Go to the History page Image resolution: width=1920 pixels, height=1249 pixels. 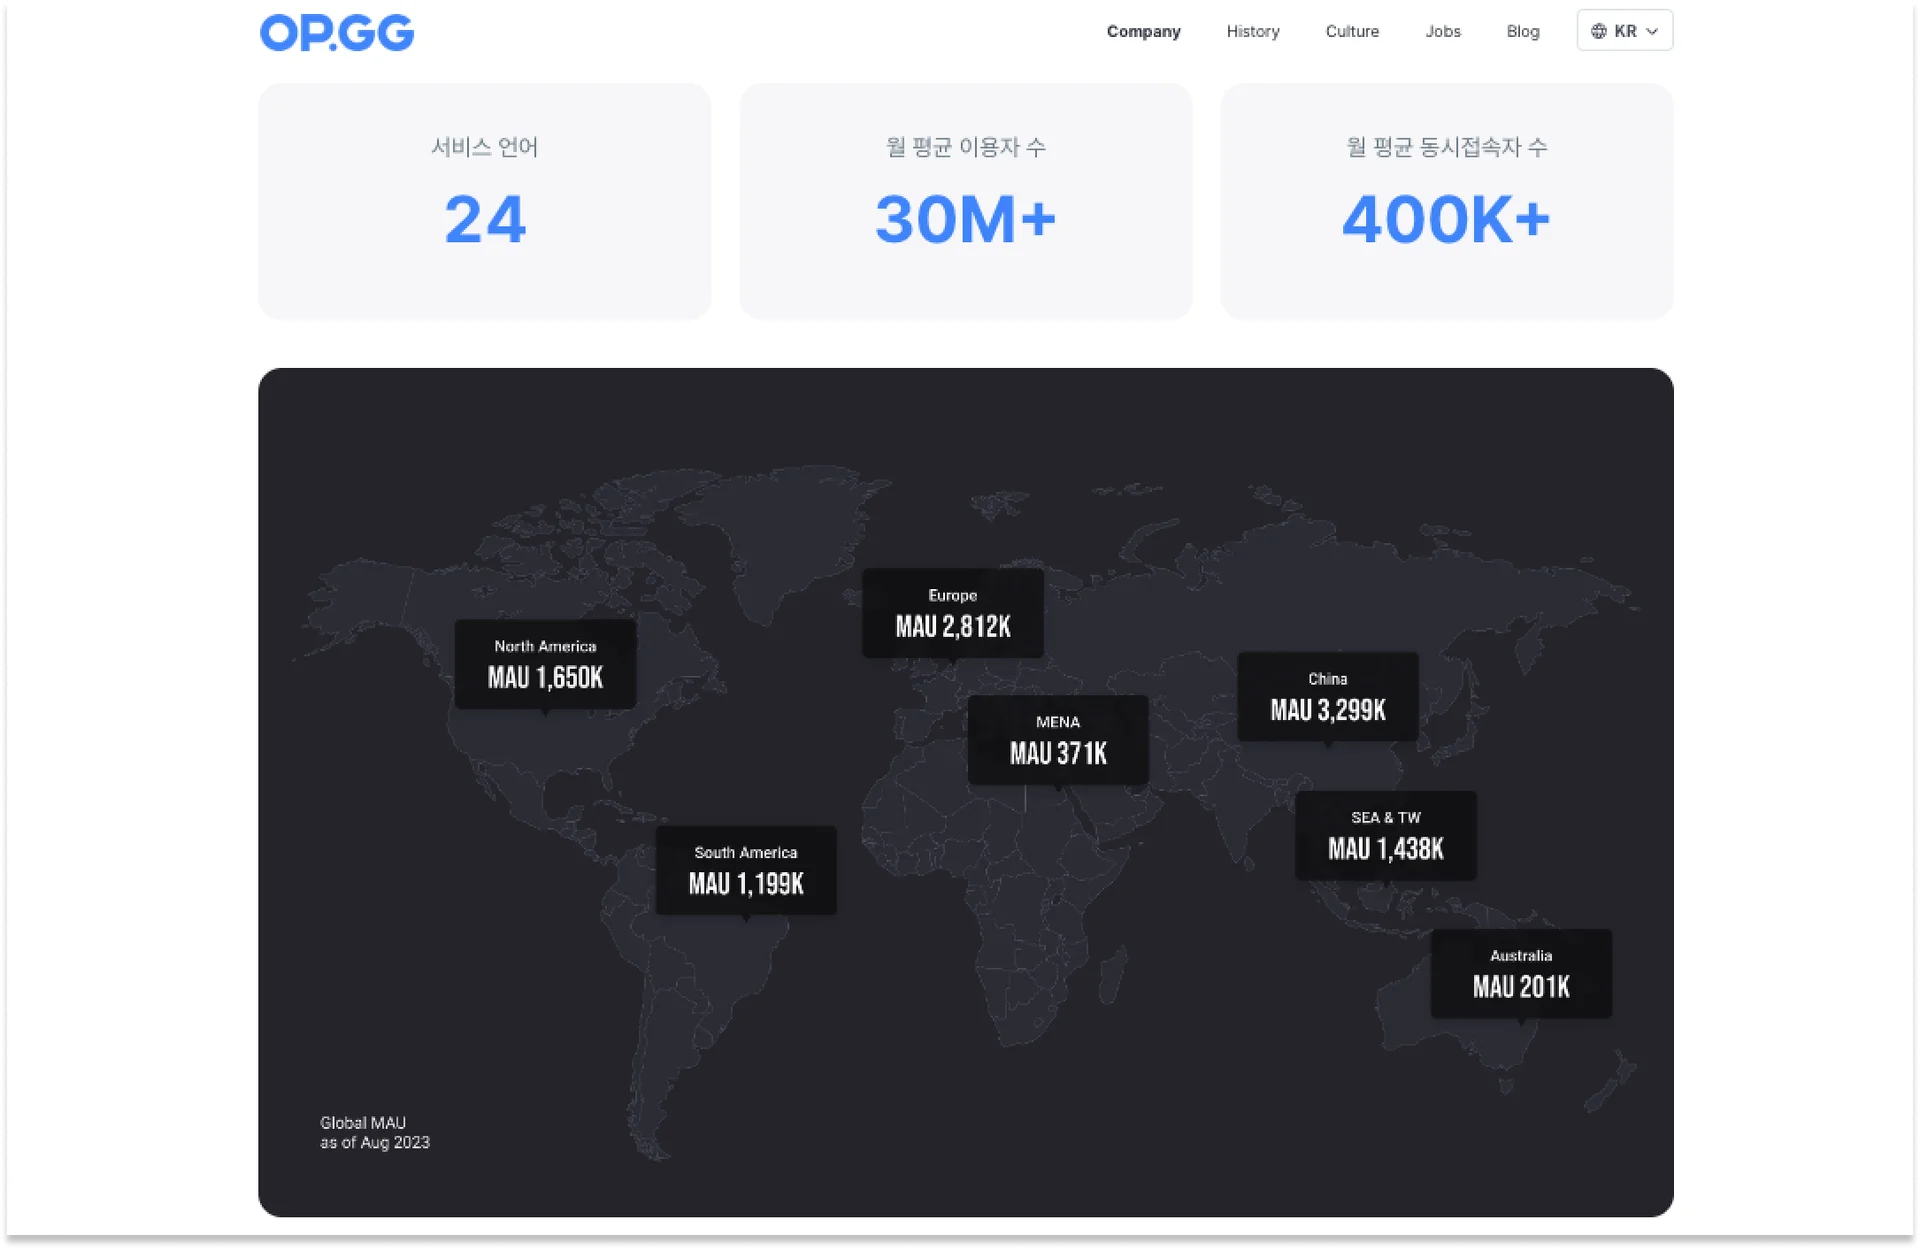pos(1252,31)
